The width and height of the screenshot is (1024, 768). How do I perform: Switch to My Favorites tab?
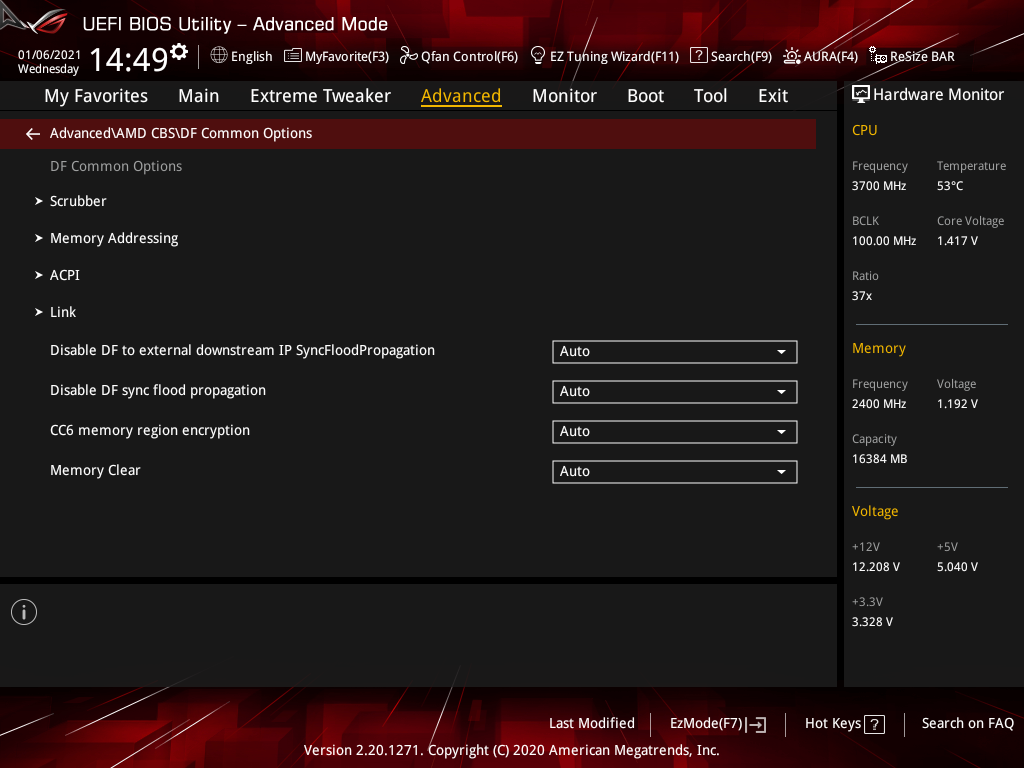coord(96,96)
